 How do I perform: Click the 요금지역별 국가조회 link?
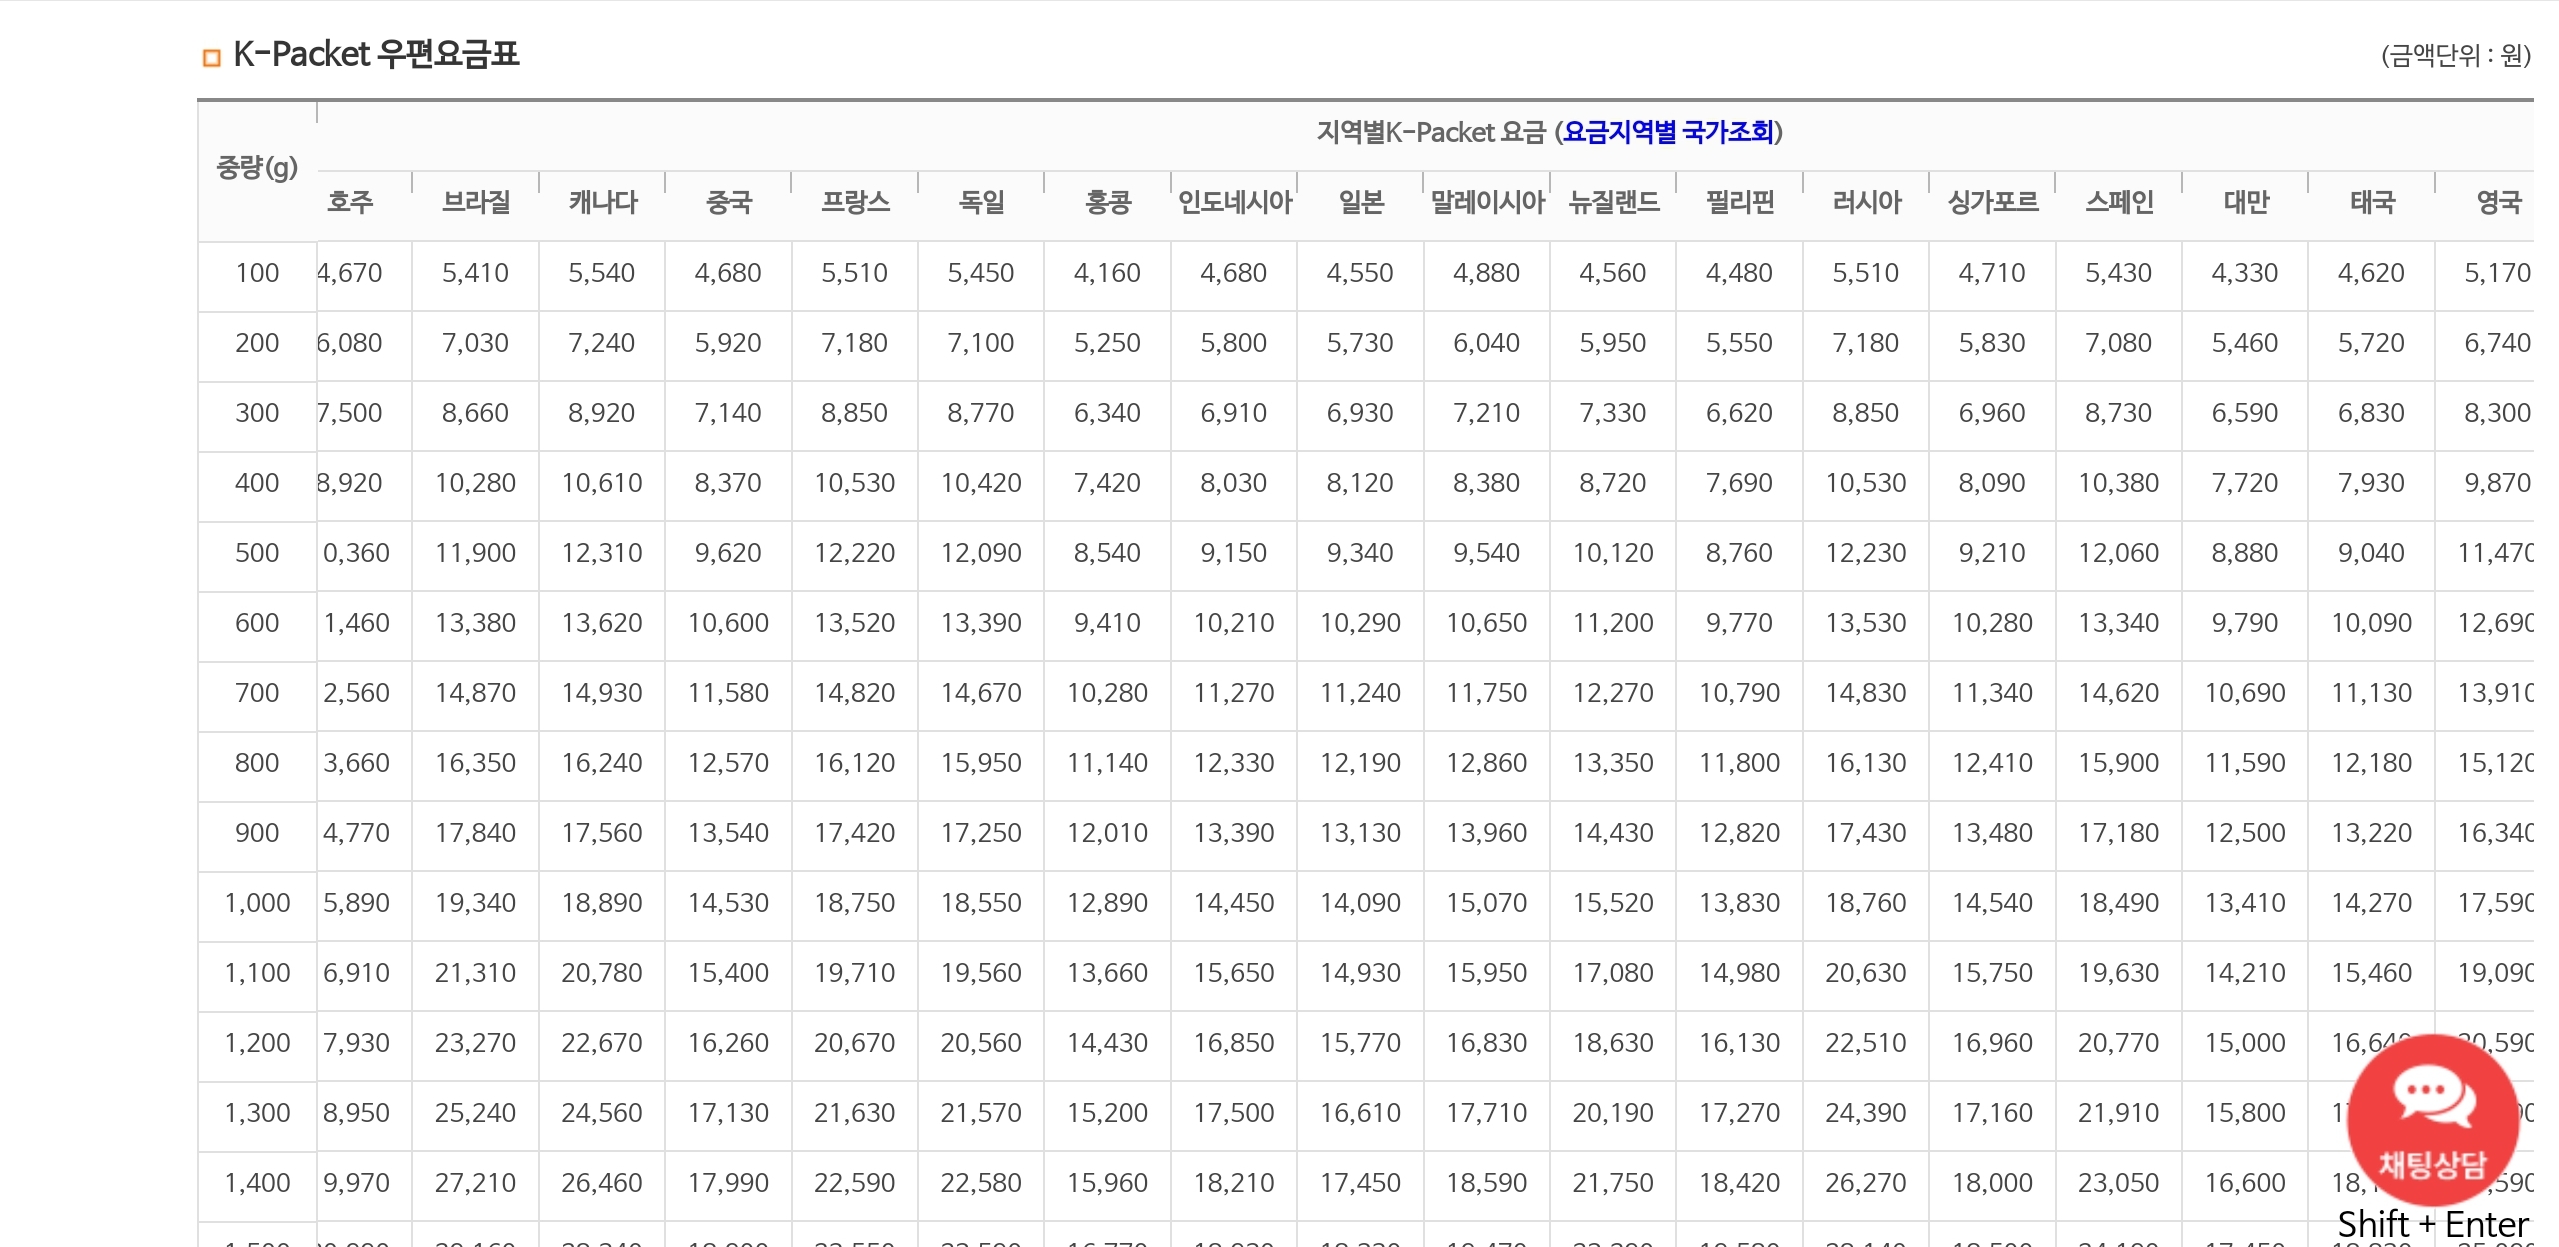(x=1668, y=132)
